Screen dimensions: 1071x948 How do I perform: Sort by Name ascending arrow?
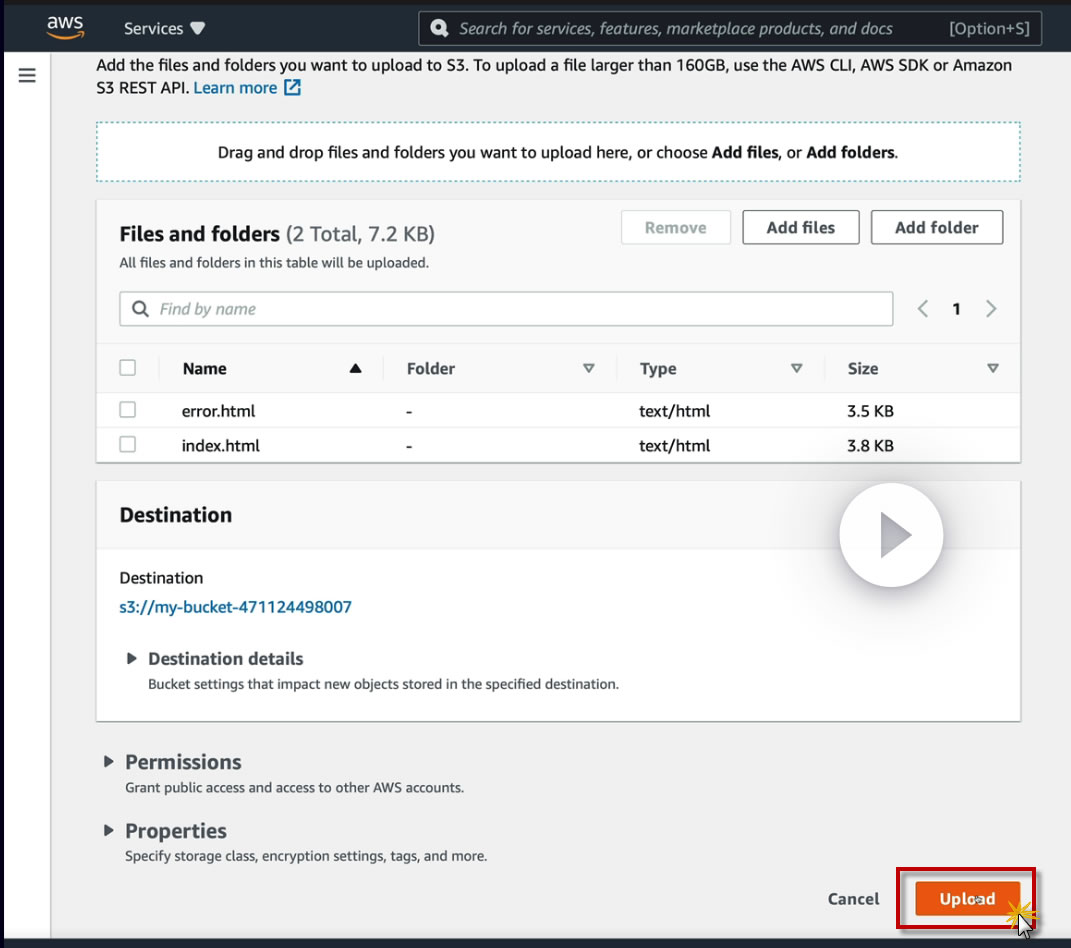point(355,368)
